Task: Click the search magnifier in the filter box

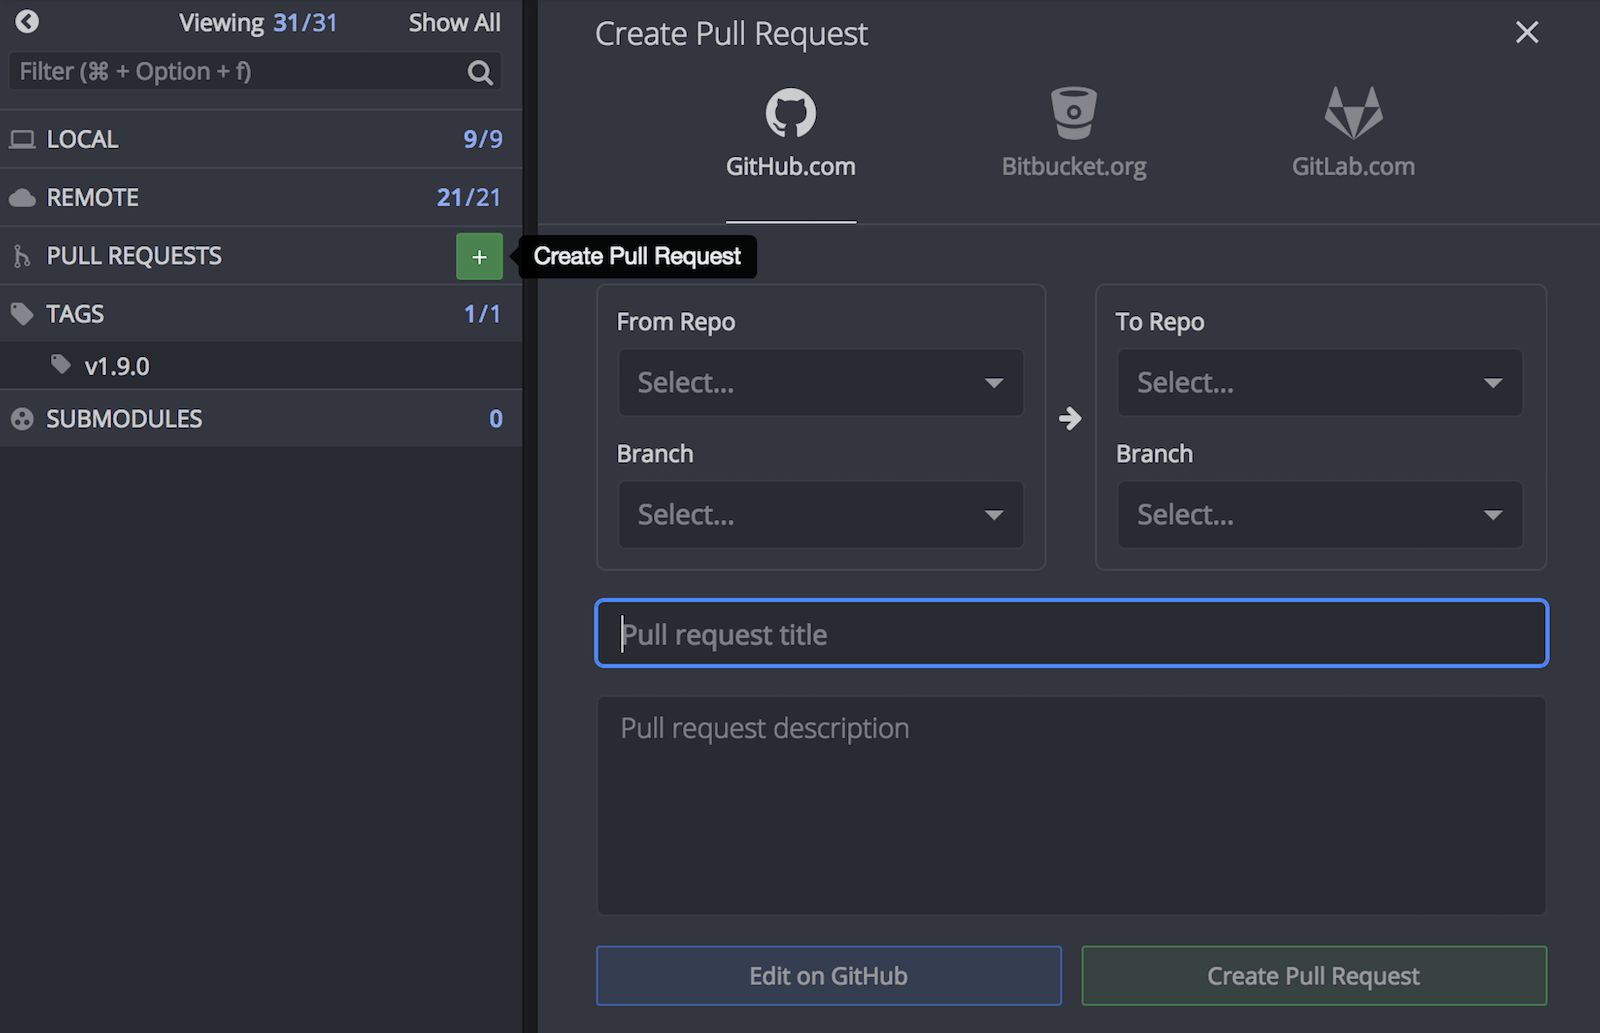Action: tap(480, 71)
